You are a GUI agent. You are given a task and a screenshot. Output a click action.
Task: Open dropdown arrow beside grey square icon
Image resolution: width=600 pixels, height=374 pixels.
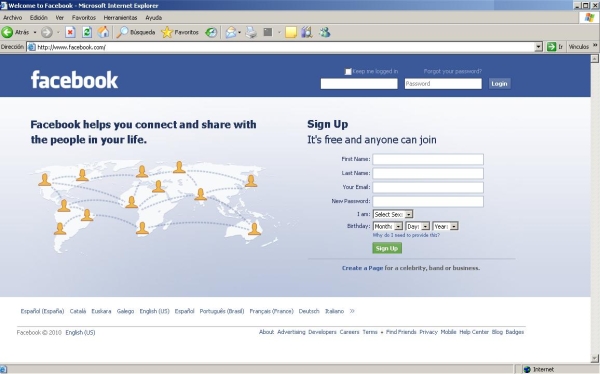pyautogui.click(x=279, y=33)
